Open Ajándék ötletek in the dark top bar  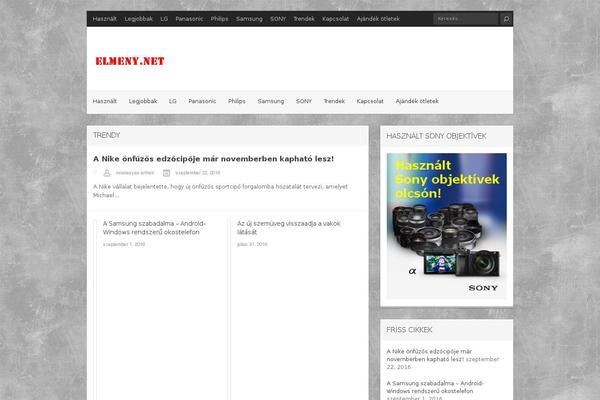click(378, 19)
